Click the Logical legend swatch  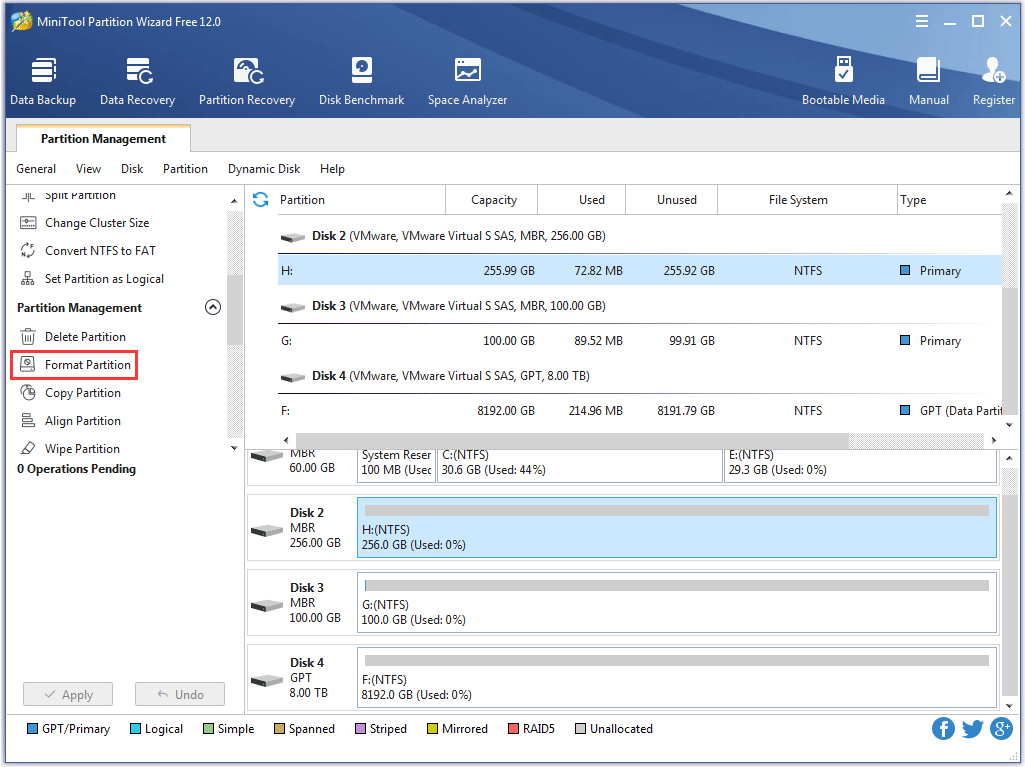point(135,728)
